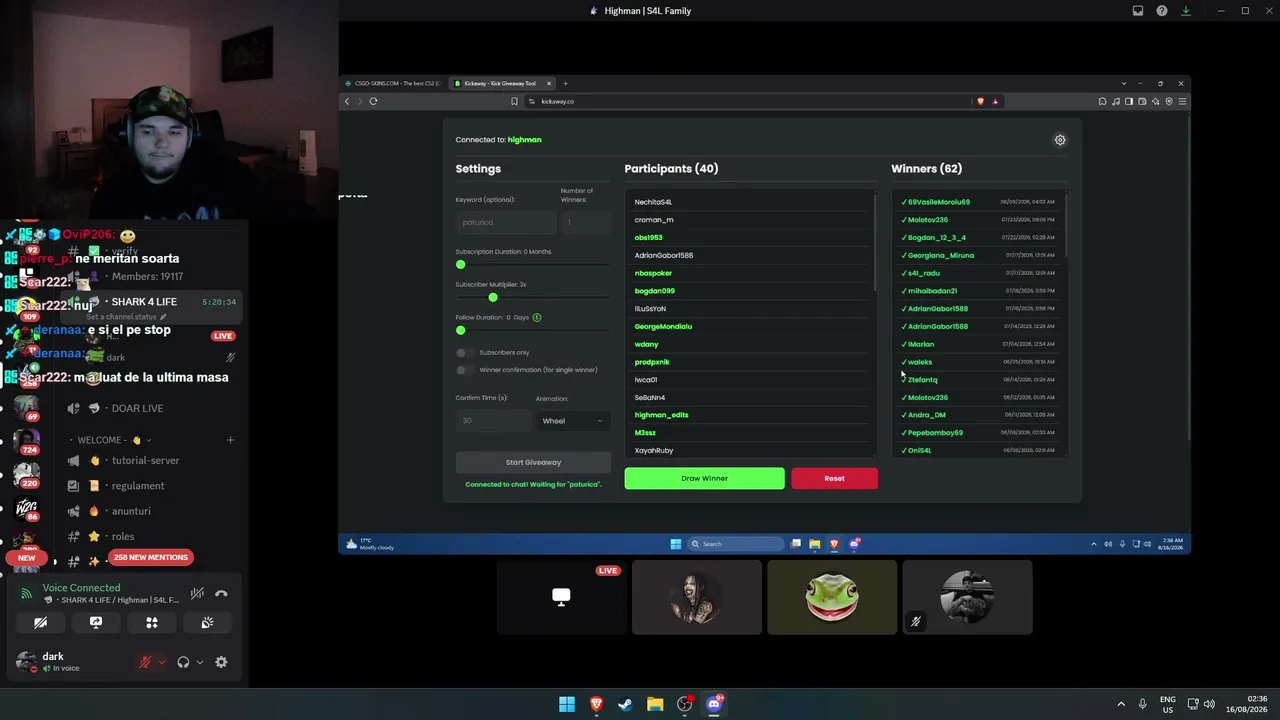Share your screen in Discord voice
The image size is (1280, 720).
point(96,622)
